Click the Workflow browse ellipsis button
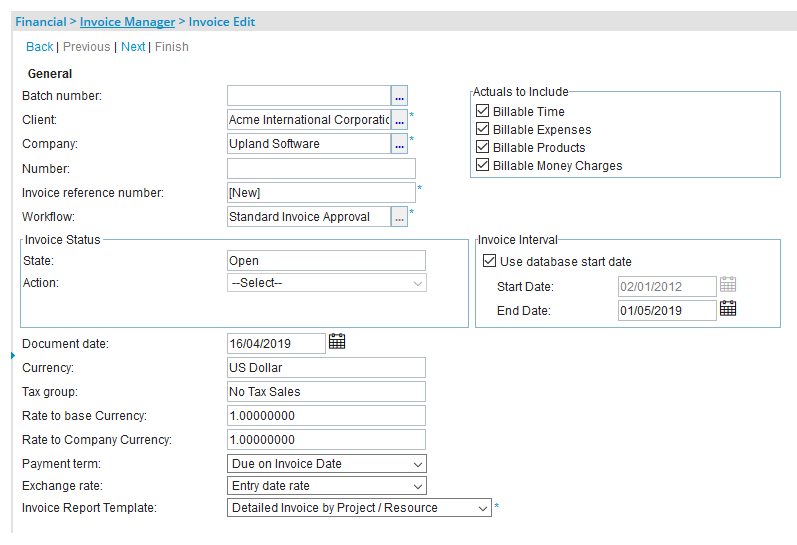Screen dimensions: 797x545 (399, 217)
